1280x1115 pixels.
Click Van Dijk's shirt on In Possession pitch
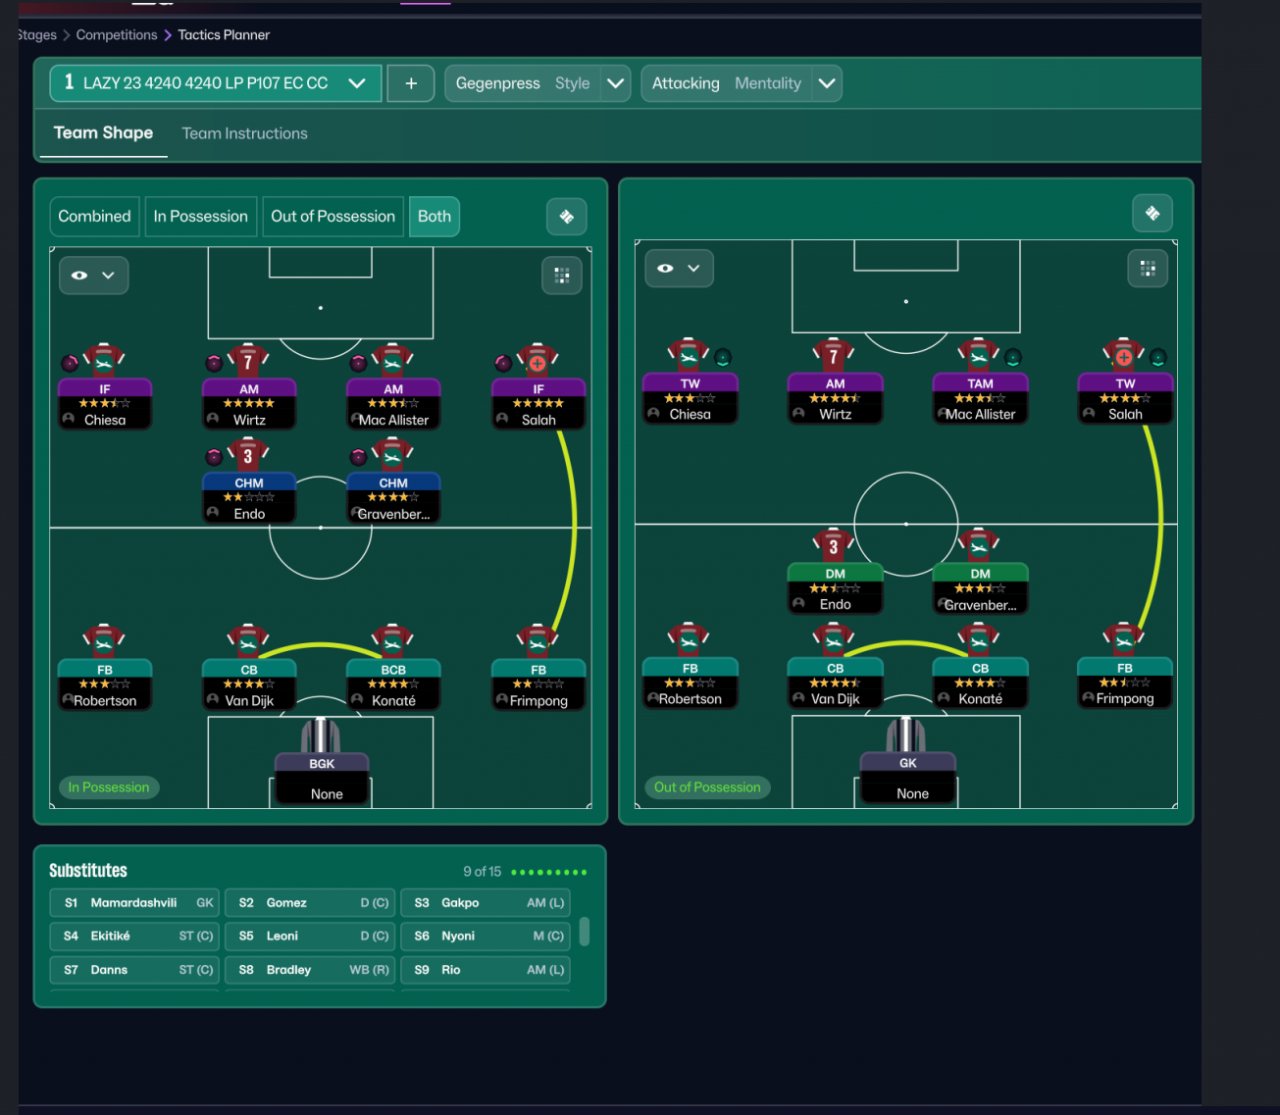point(248,641)
